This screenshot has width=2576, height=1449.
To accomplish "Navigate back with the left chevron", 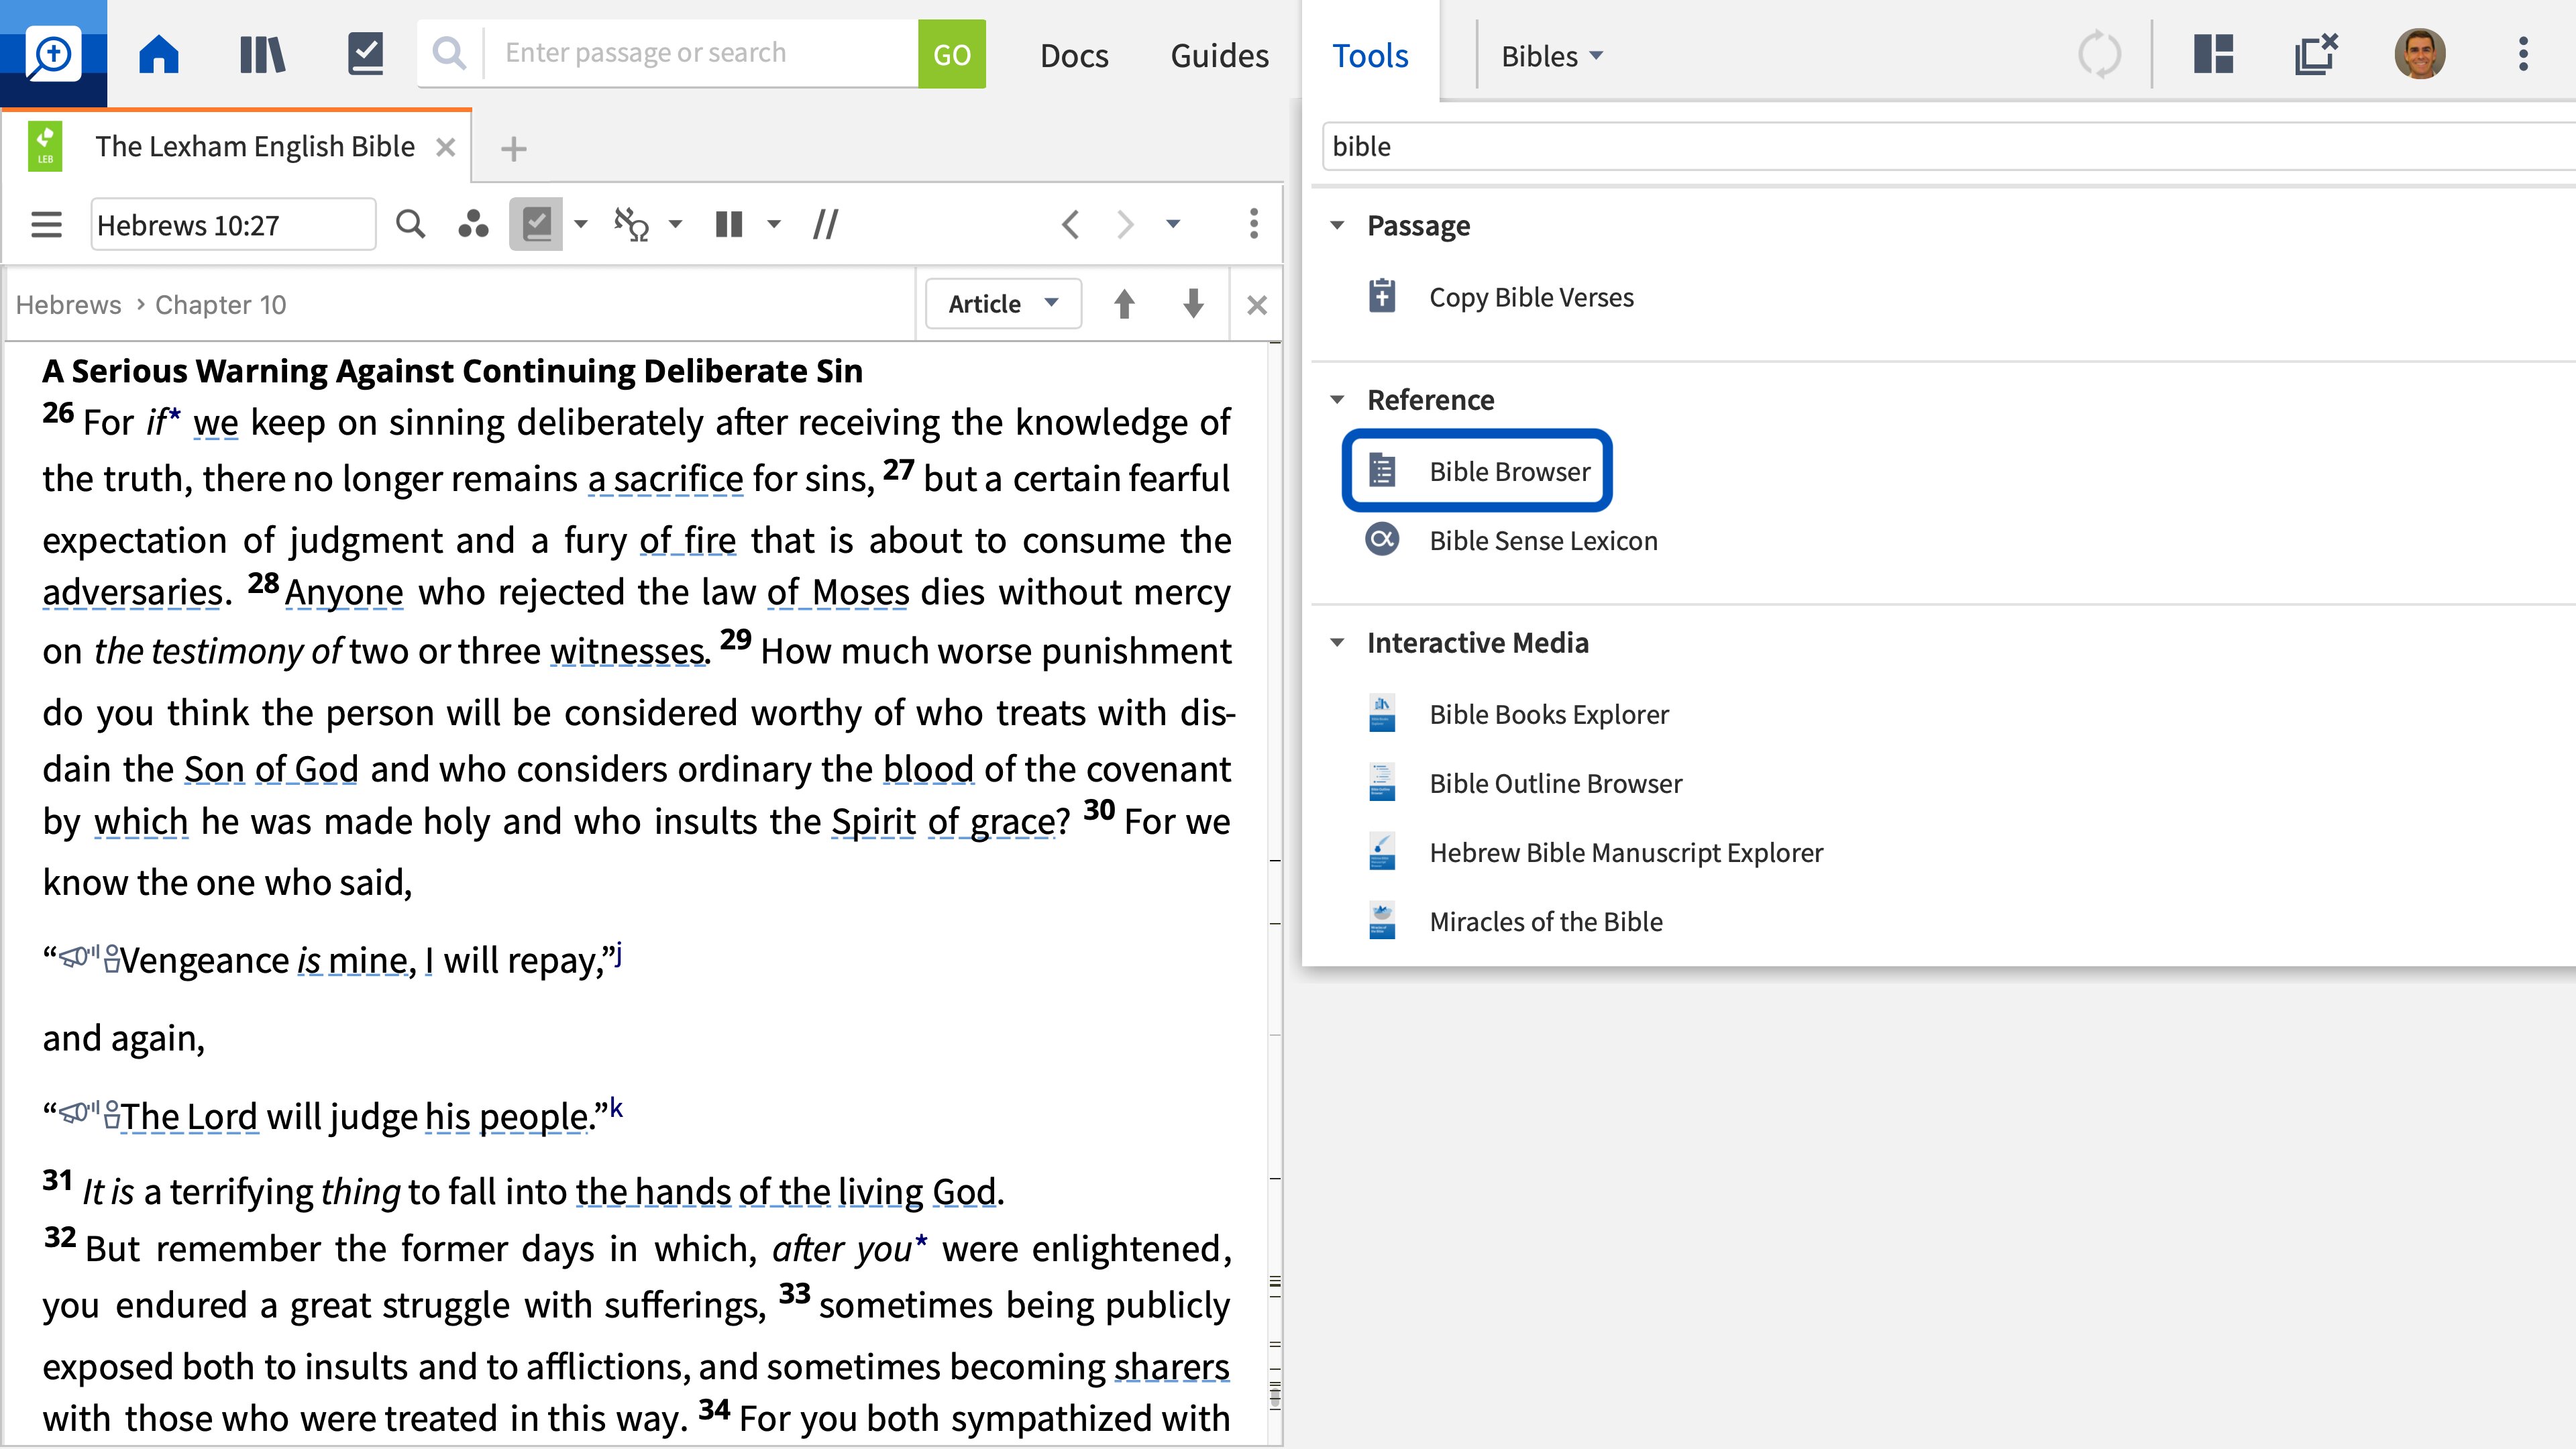I will (x=1070, y=224).
